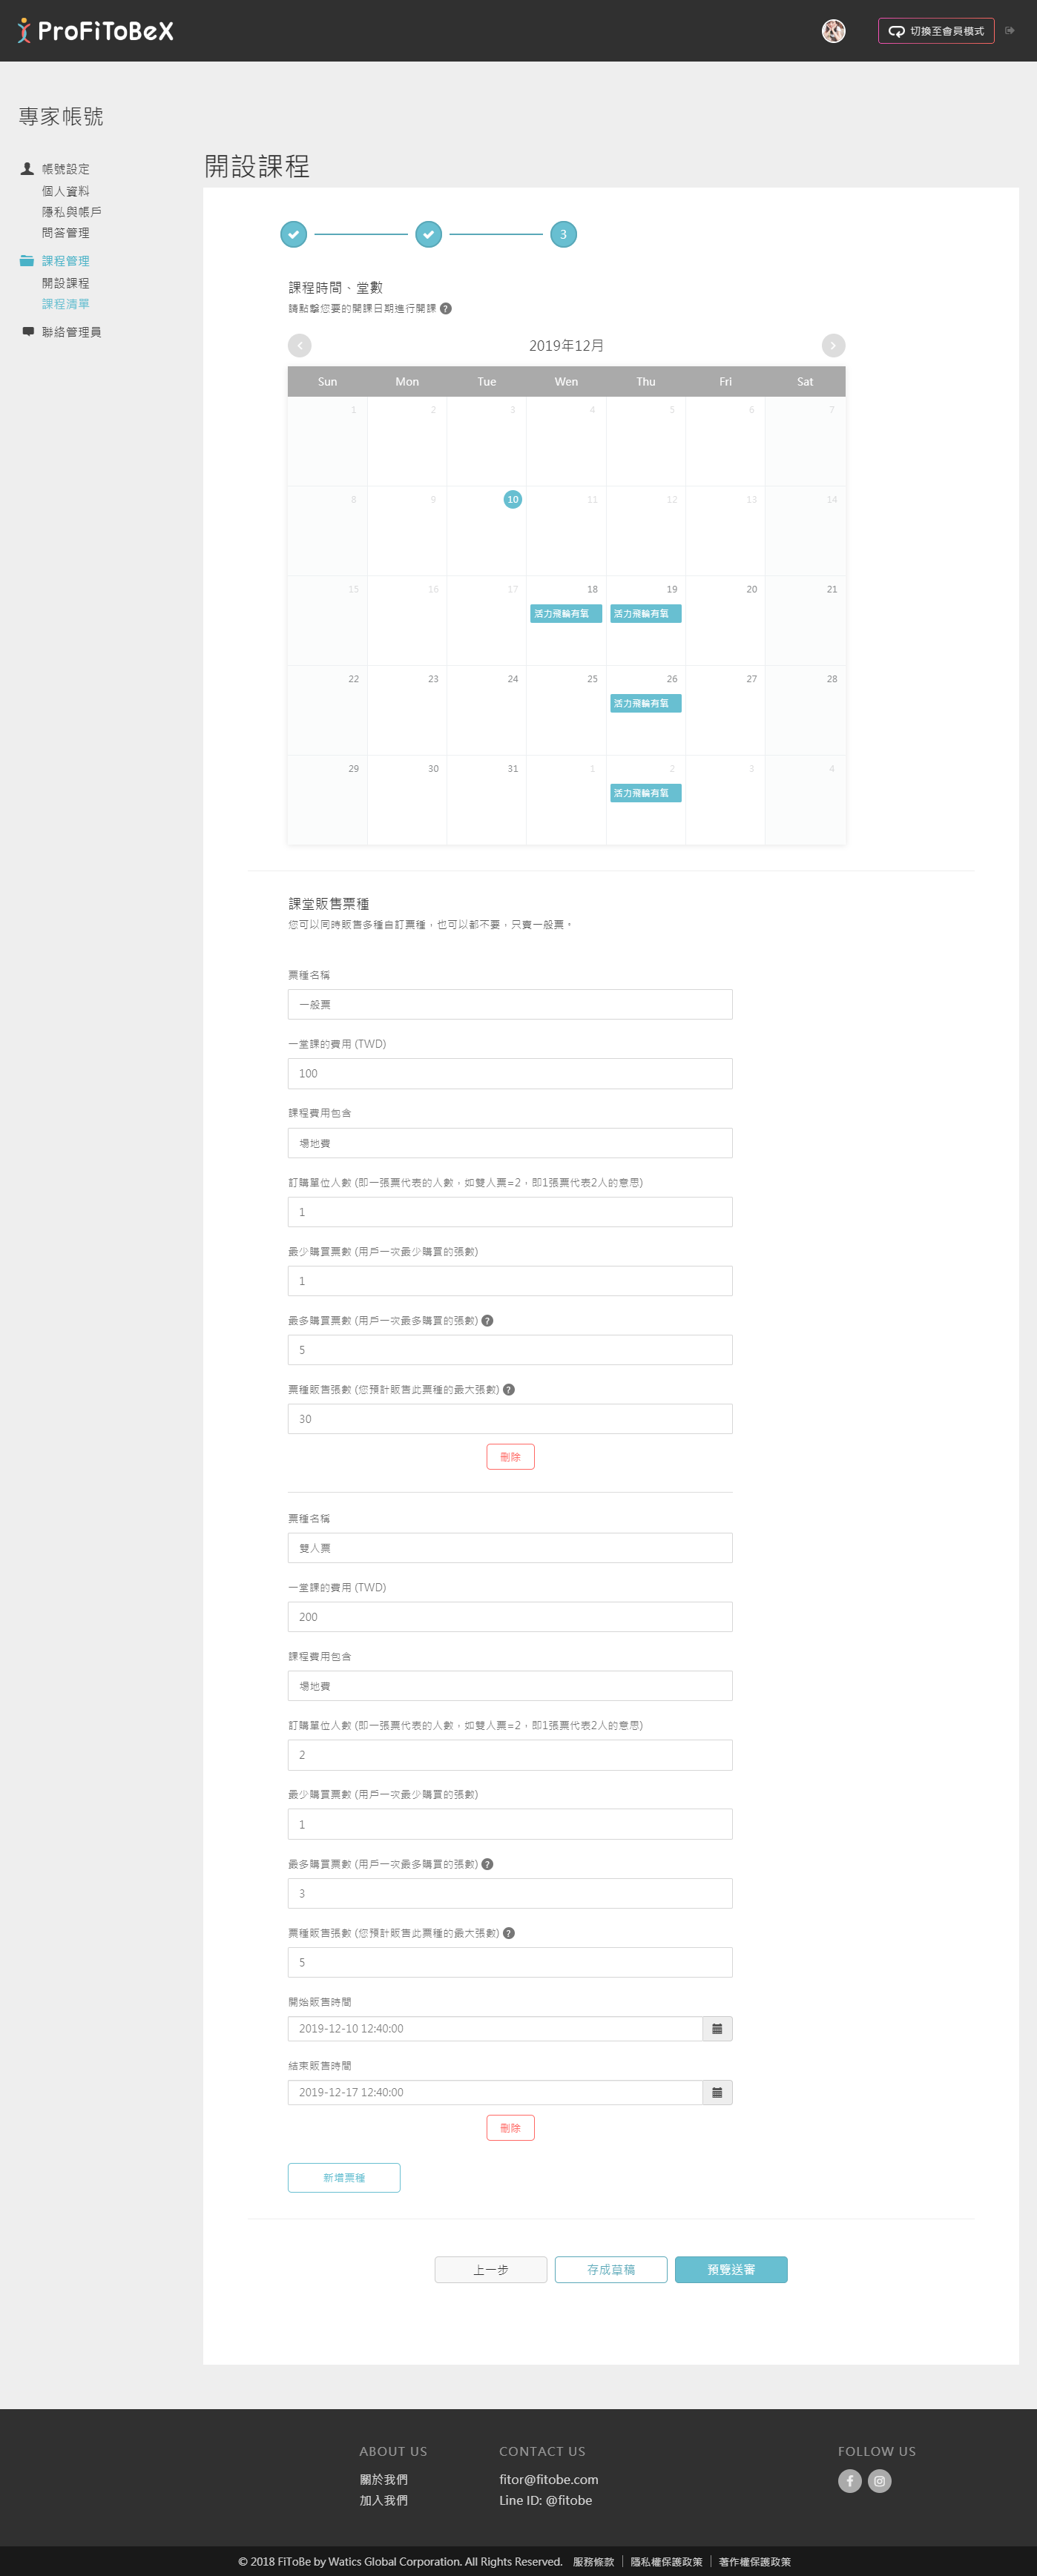
Task: Open 服務條款 footer link
Action: pyautogui.click(x=594, y=2561)
